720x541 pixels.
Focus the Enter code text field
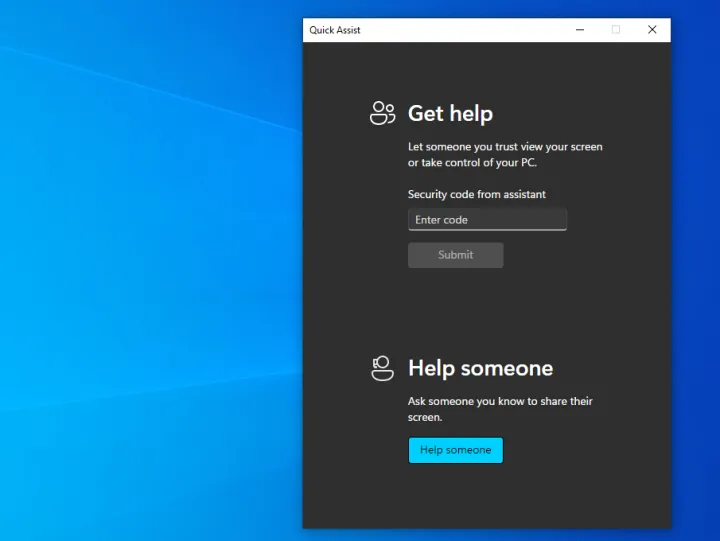coord(487,220)
